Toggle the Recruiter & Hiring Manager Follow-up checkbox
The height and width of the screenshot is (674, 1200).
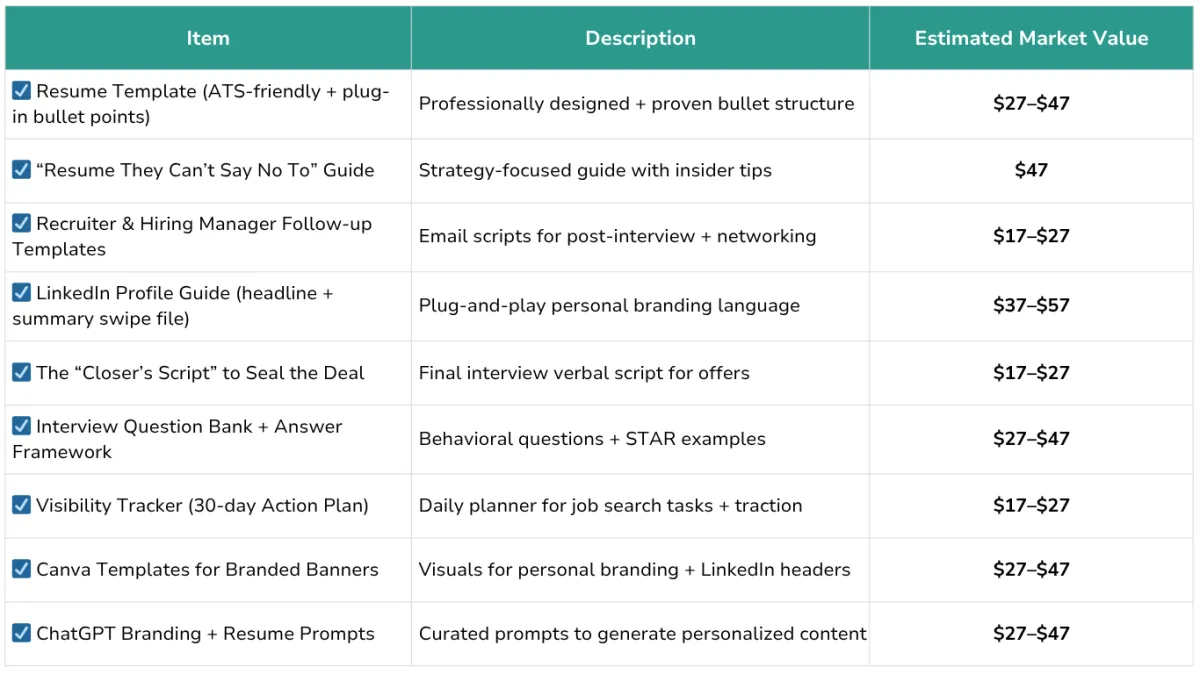pos(21,223)
